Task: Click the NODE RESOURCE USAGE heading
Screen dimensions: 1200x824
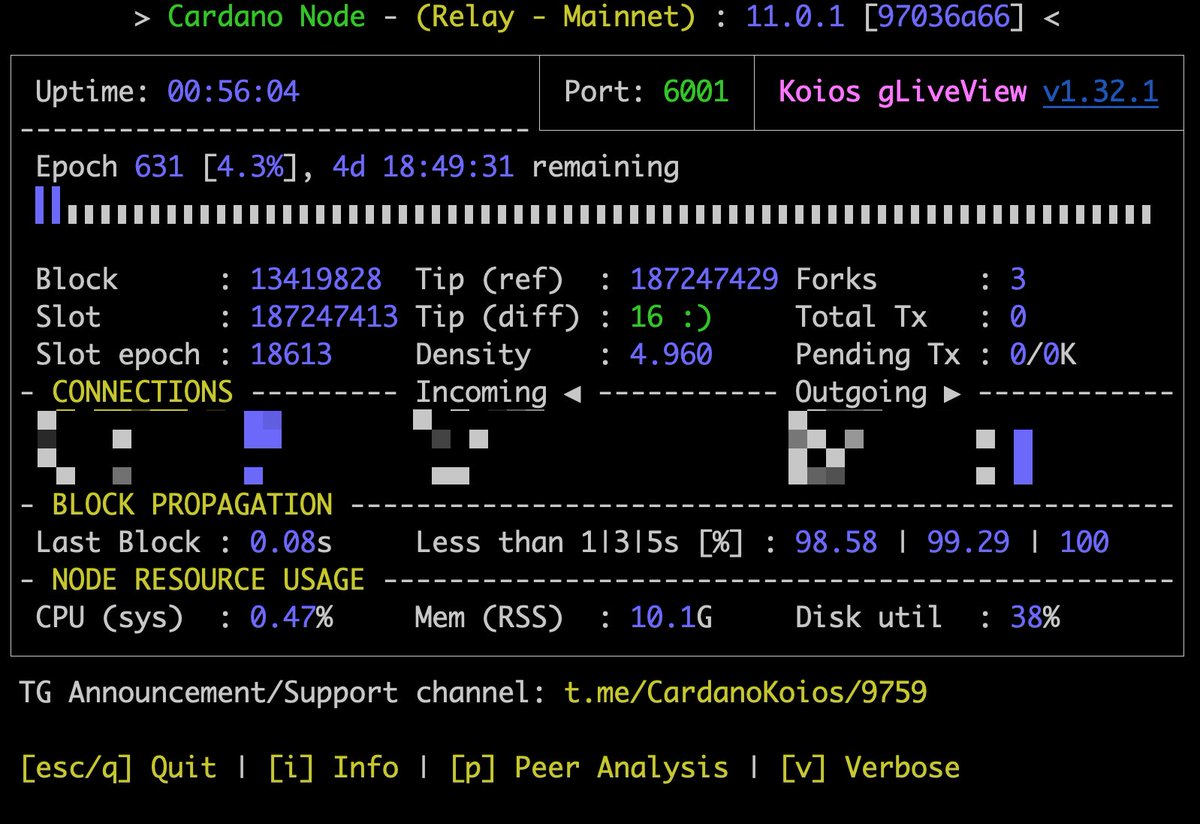Action: click(208, 580)
